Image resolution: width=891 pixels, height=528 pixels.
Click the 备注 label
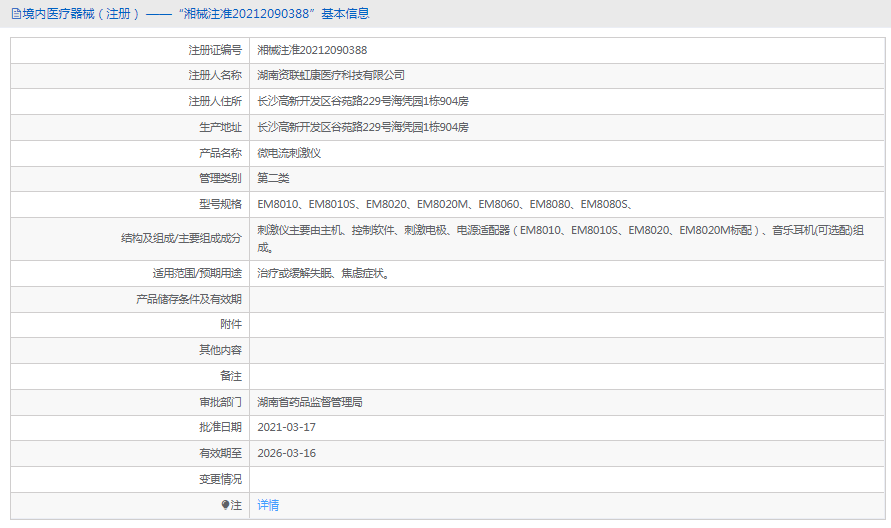(x=231, y=376)
